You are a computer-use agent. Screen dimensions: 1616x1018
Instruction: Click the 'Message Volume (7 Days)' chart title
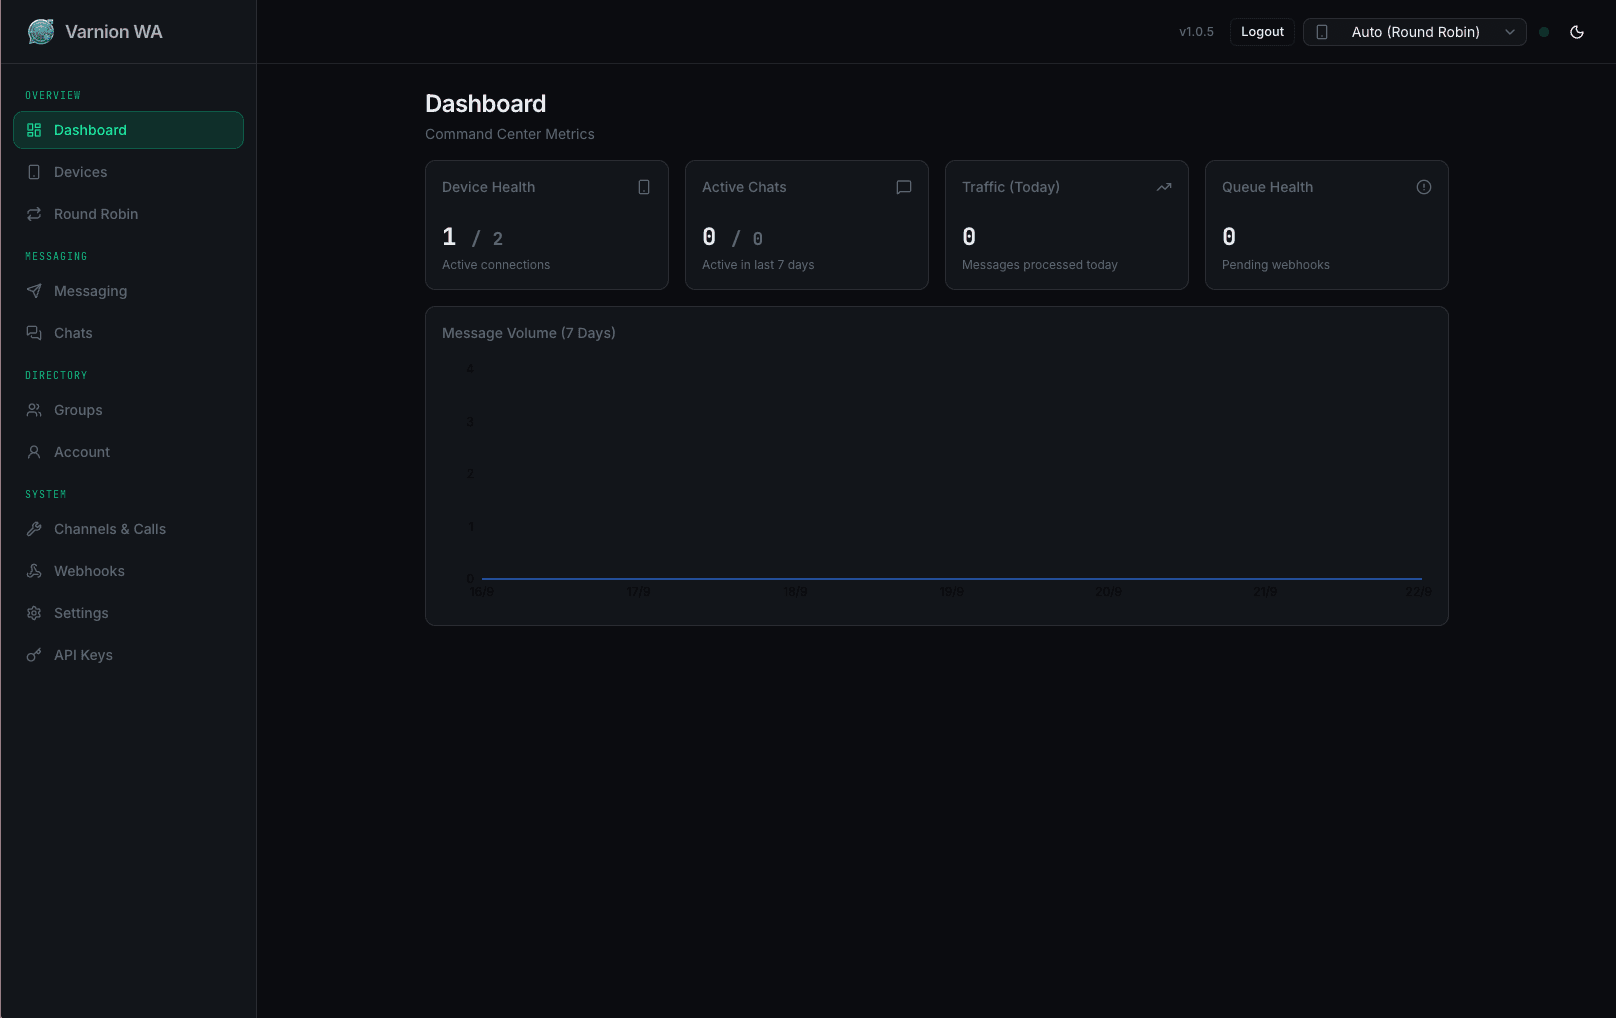tap(529, 333)
